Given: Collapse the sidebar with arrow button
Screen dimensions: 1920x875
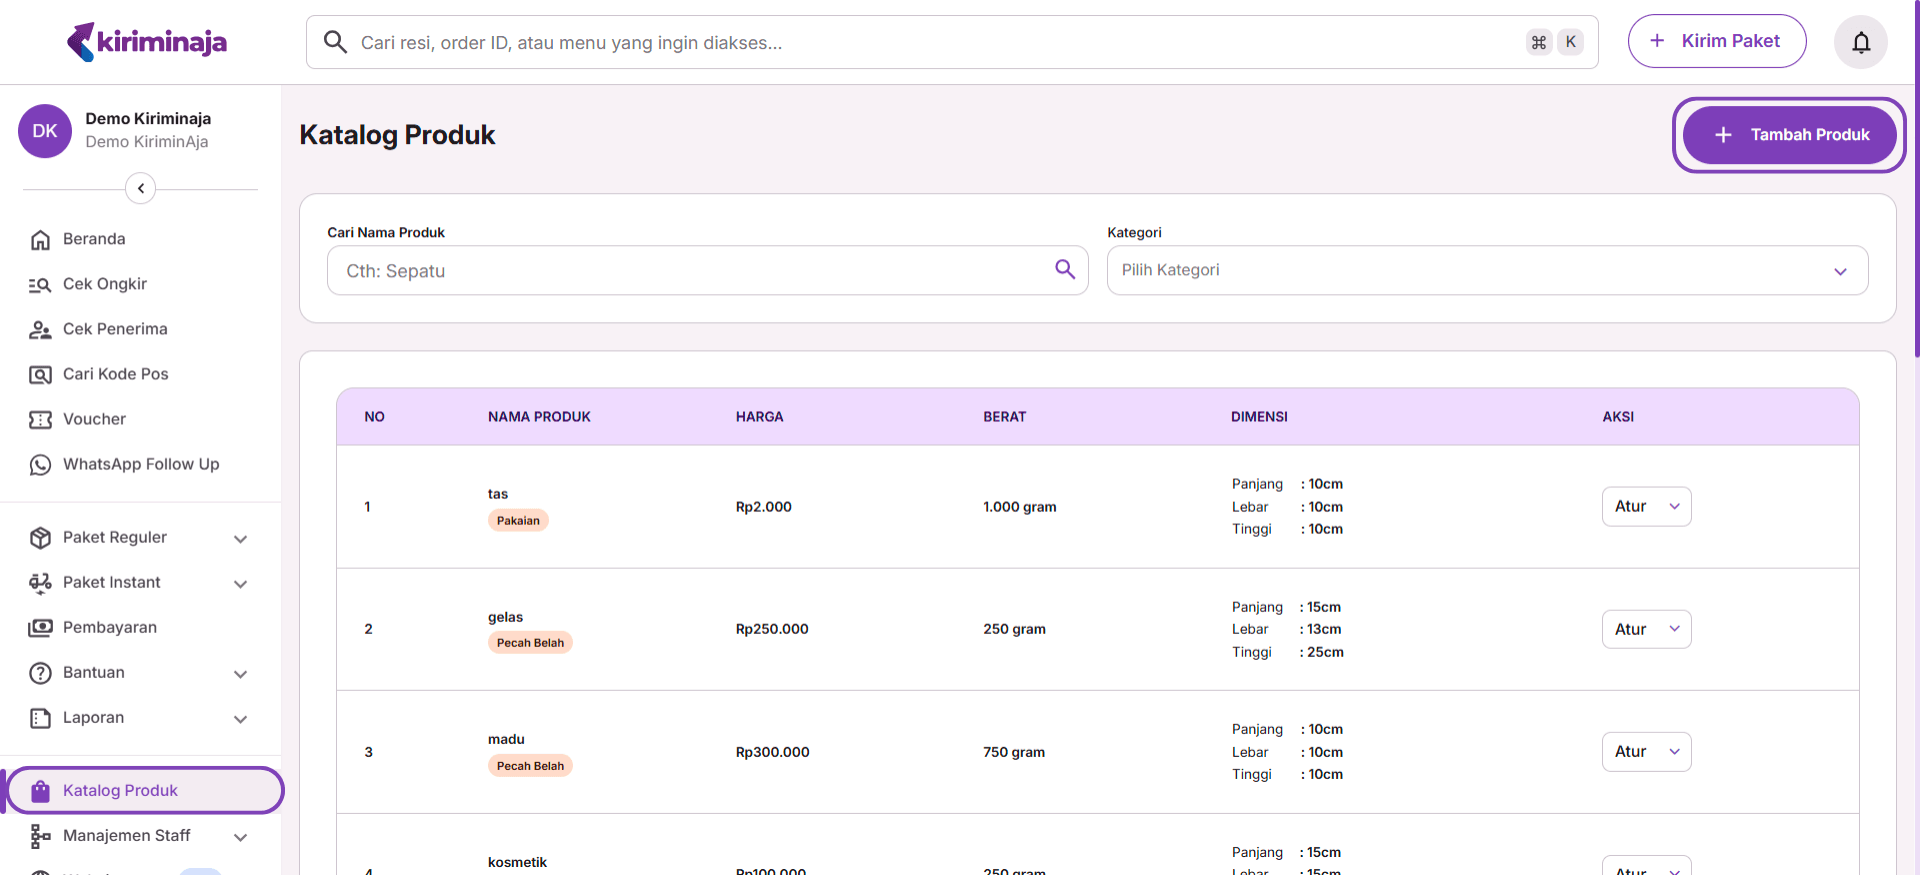Looking at the screenshot, I should tap(141, 188).
